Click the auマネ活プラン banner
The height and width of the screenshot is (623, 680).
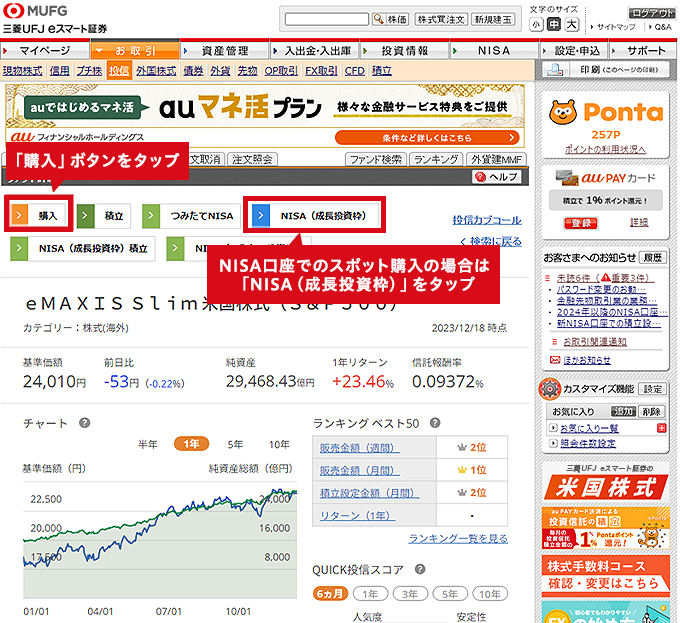pyautogui.click(x=265, y=116)
